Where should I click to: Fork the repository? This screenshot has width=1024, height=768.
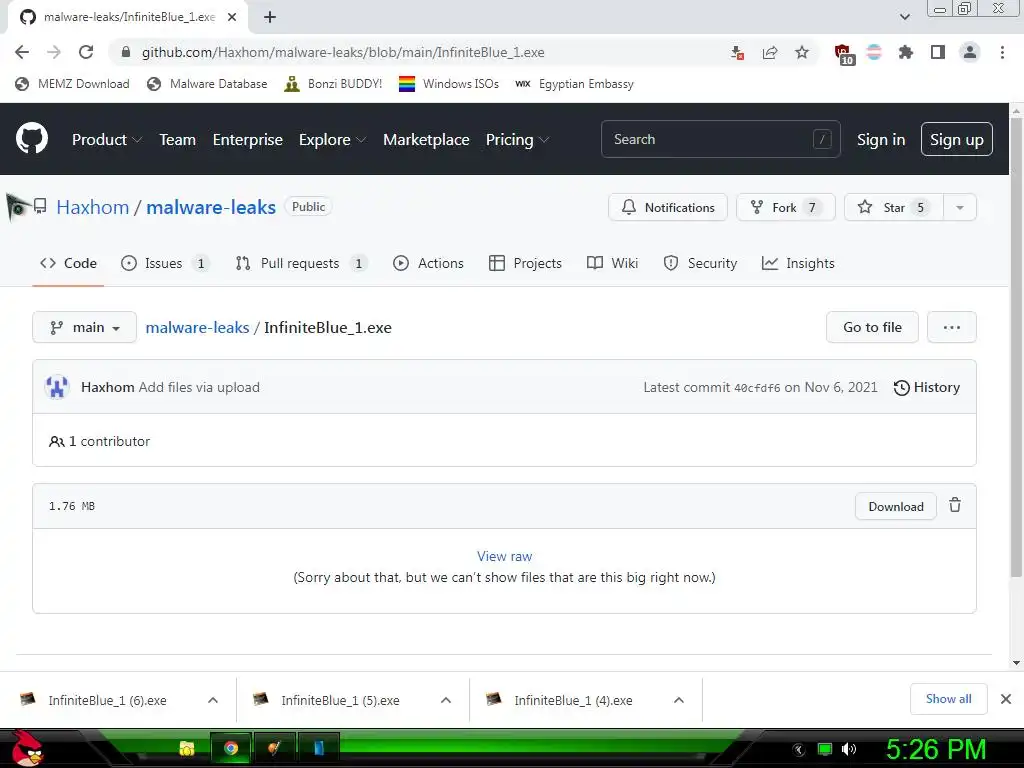[786, 208]
